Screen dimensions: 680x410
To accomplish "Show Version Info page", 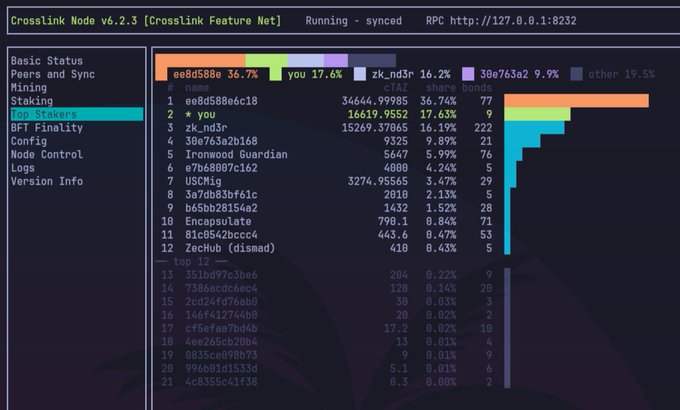I will pos(47,181).
